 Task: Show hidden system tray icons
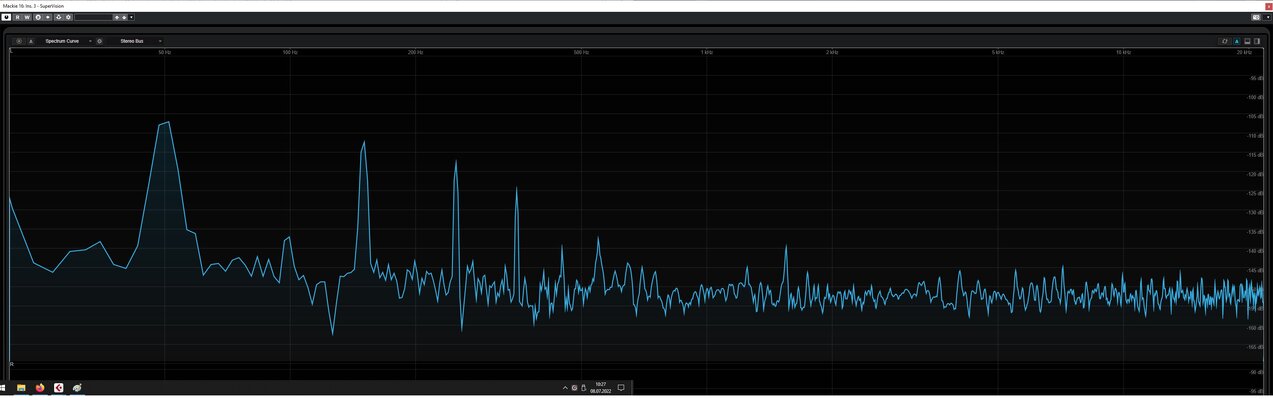pyautogui.click(x=564, y=387)
